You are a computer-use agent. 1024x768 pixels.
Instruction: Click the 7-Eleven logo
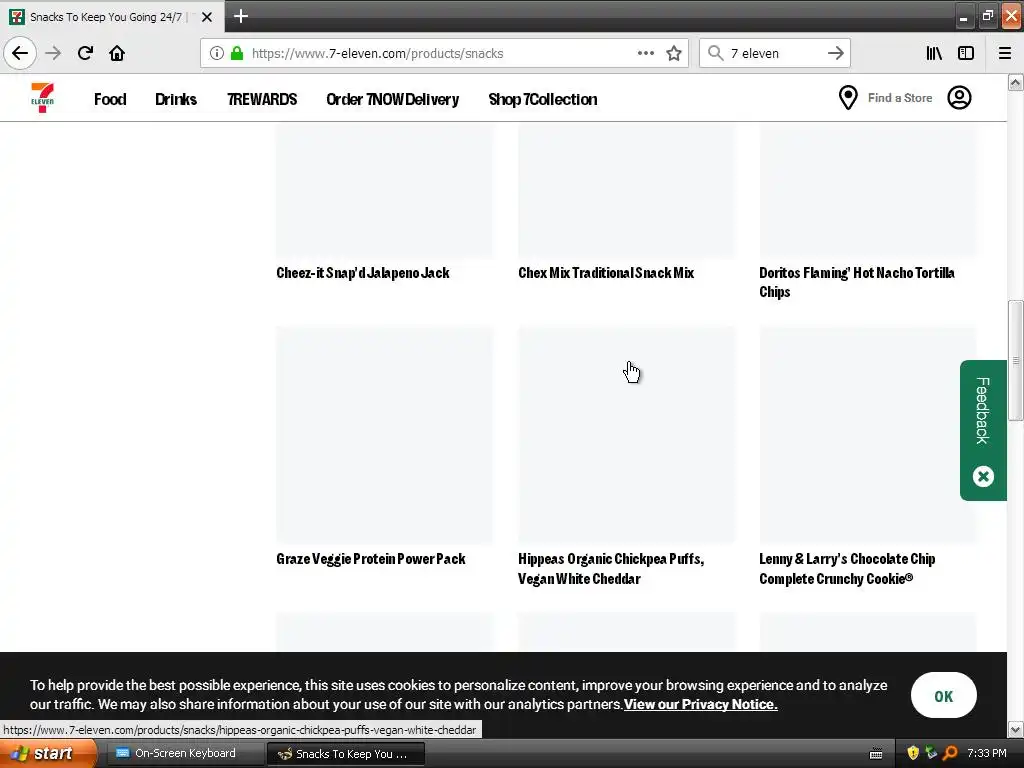click(x=42, y=98)
